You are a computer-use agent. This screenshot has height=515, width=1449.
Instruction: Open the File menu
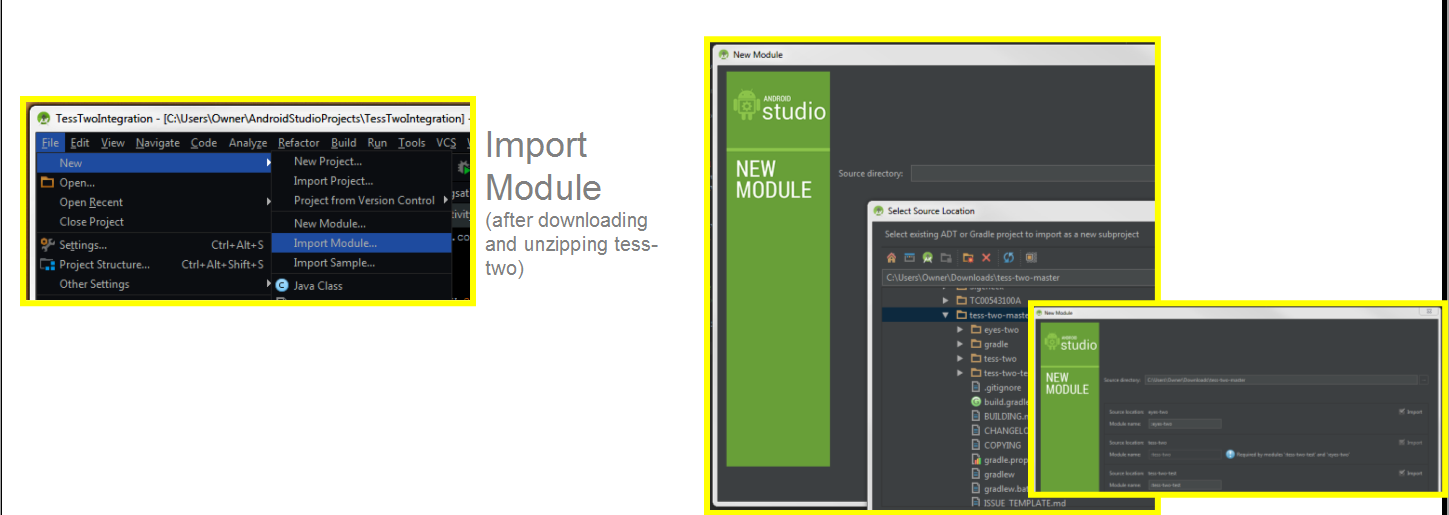click(x=50, y=143)
